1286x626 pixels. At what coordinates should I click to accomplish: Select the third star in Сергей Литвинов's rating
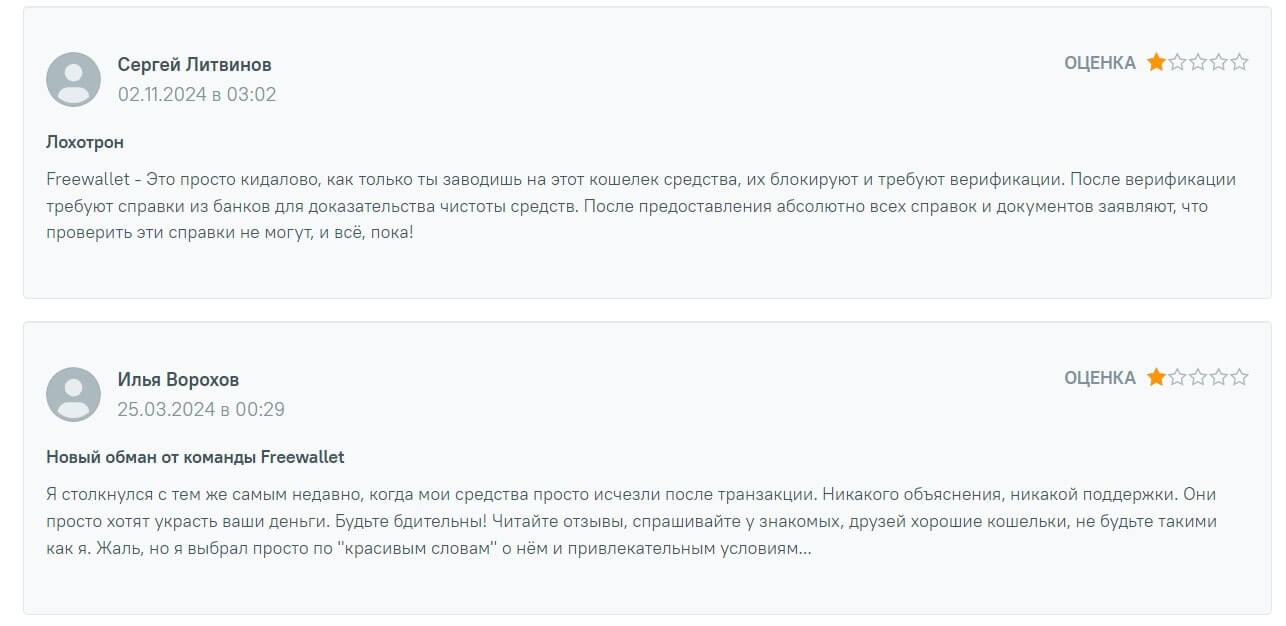(1198, 63)
